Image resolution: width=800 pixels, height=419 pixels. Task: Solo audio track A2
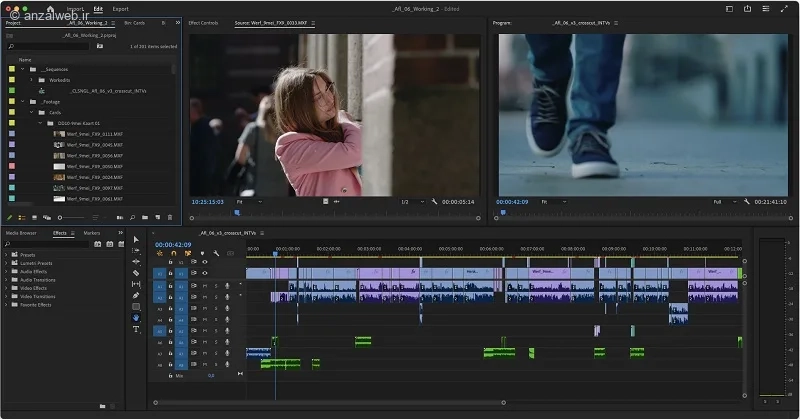pos(216,297)
